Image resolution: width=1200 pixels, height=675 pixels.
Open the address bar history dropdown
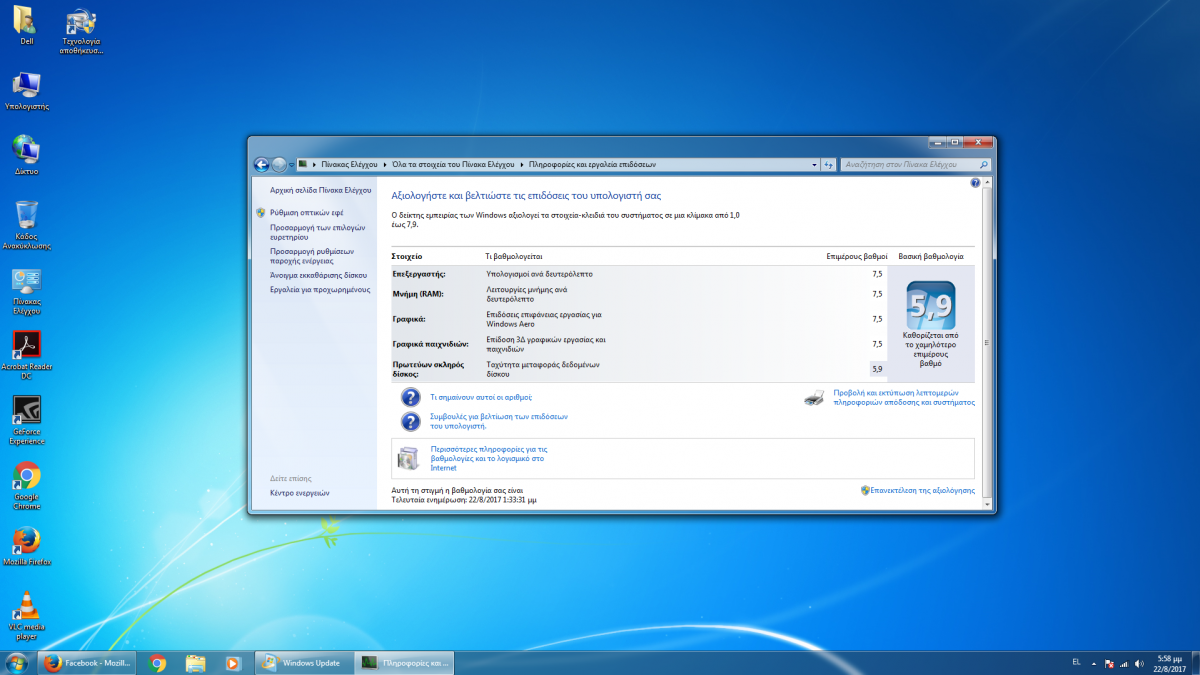tap(813, 164)
